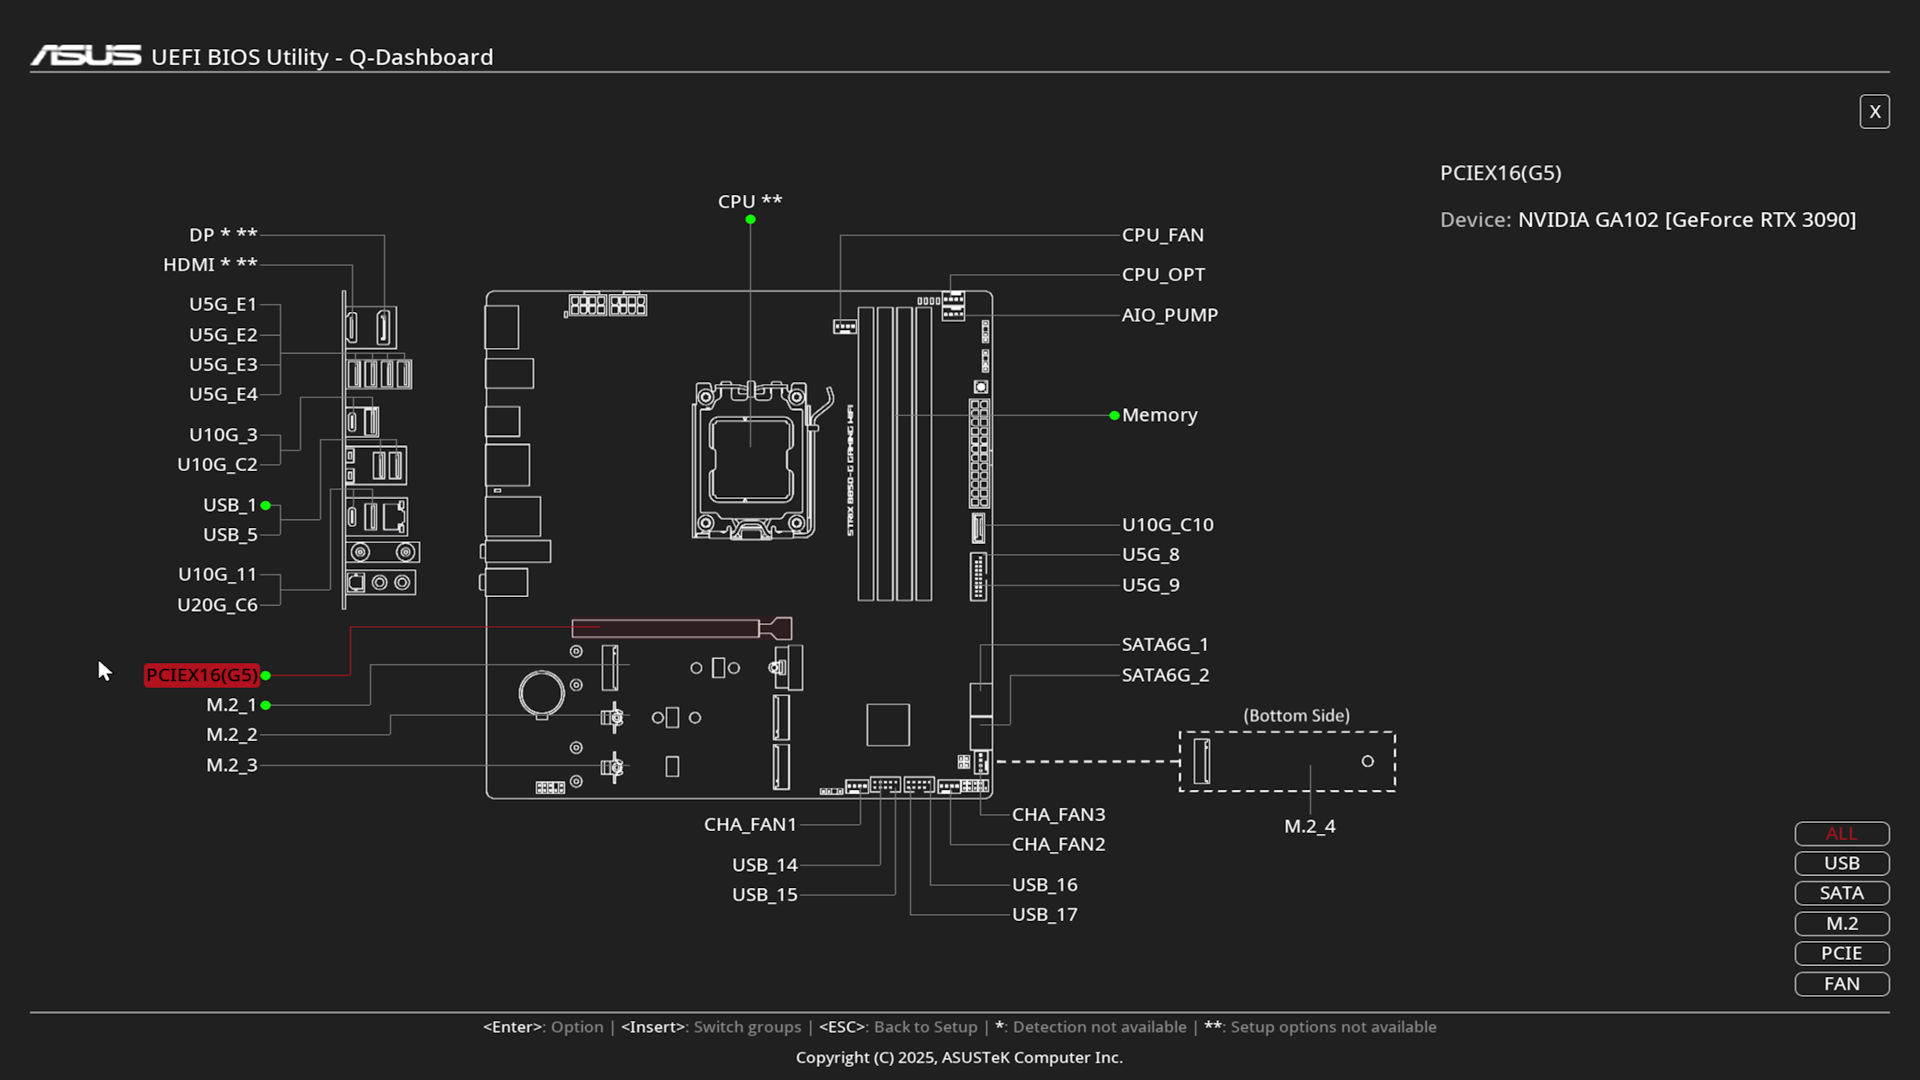
Task: Click the 24-pin ATX power connector graphic
Action: tap(979, 453)
